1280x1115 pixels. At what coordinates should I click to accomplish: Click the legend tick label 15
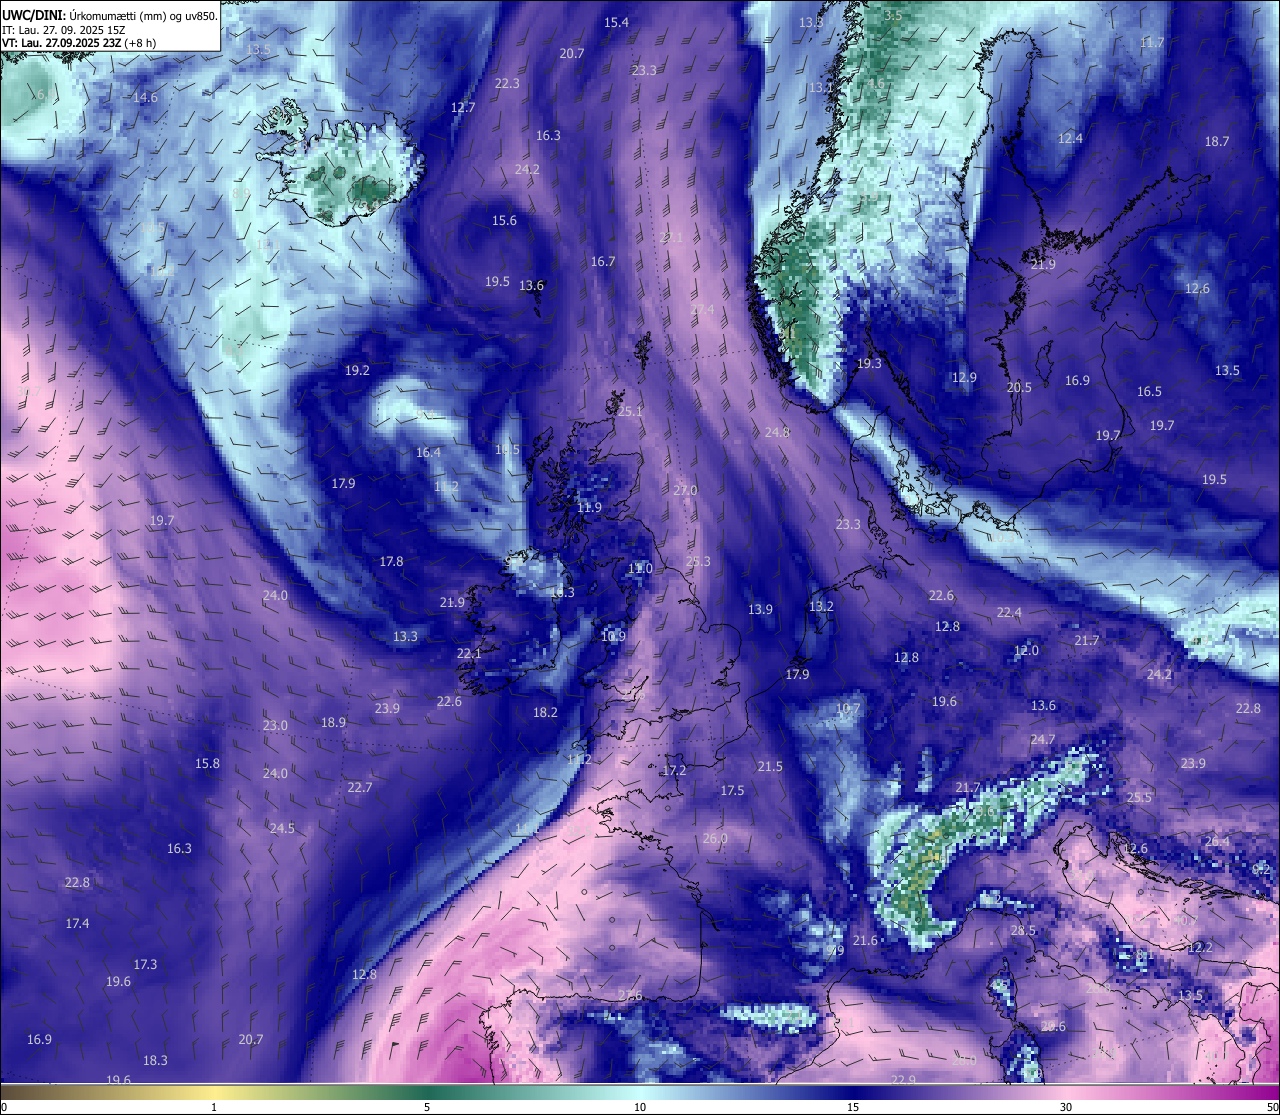click(x=853, y=1107)
